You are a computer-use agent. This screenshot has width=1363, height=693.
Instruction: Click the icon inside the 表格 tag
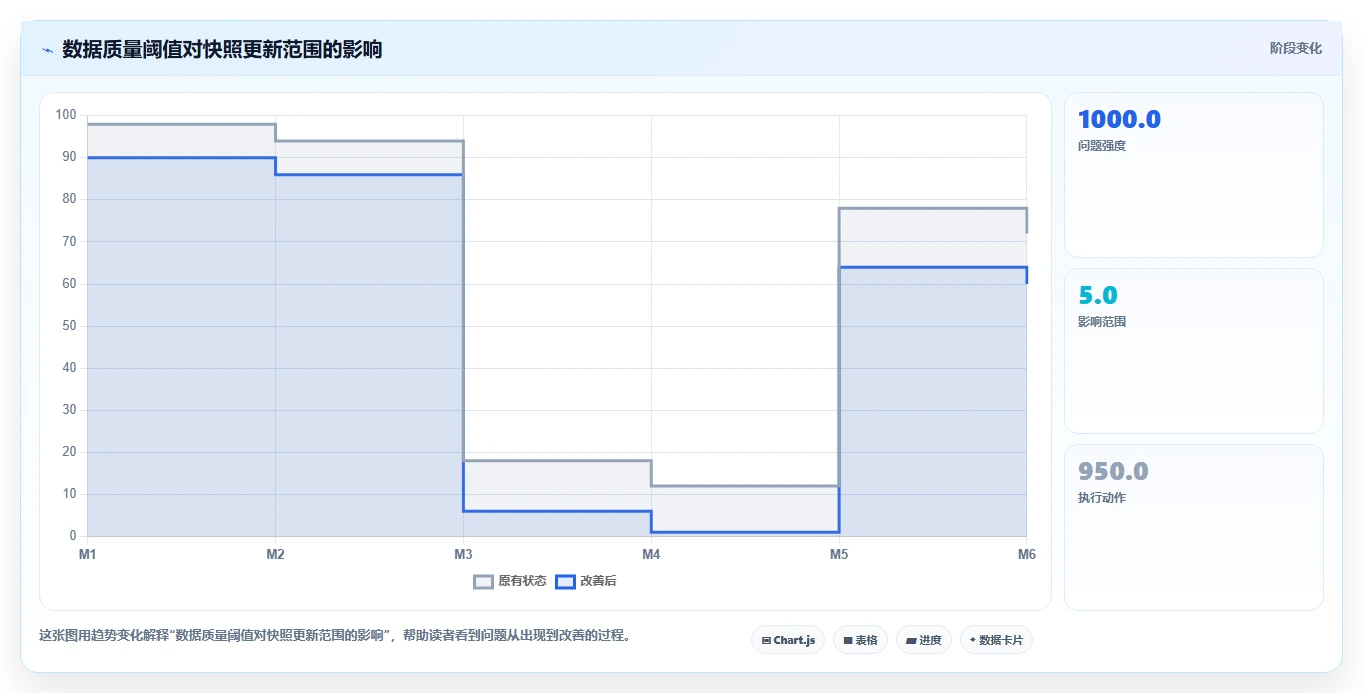click(x=848, y=640)
